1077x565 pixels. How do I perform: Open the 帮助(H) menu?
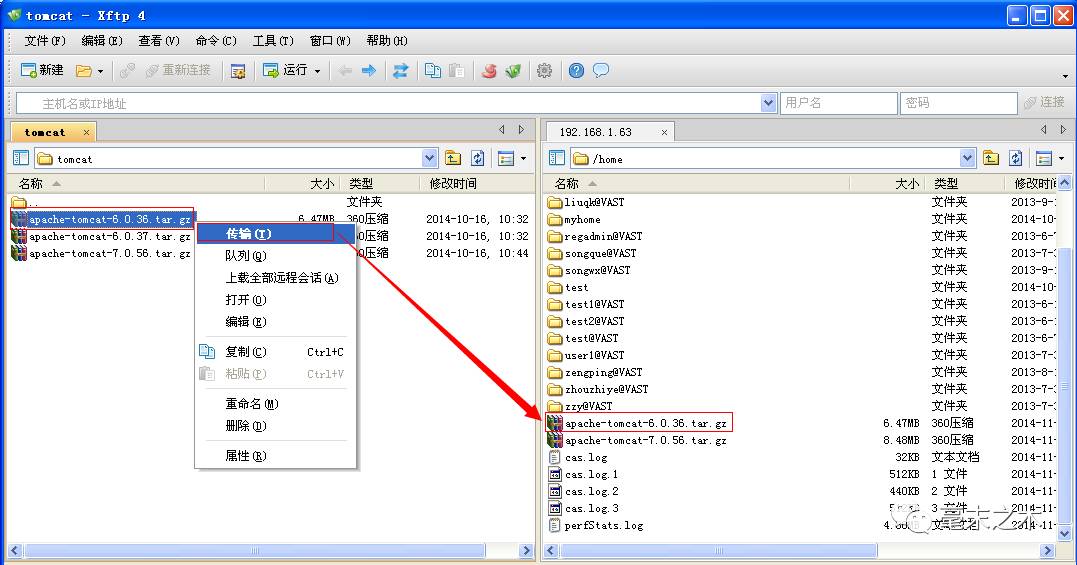click(x=387, y=41)
